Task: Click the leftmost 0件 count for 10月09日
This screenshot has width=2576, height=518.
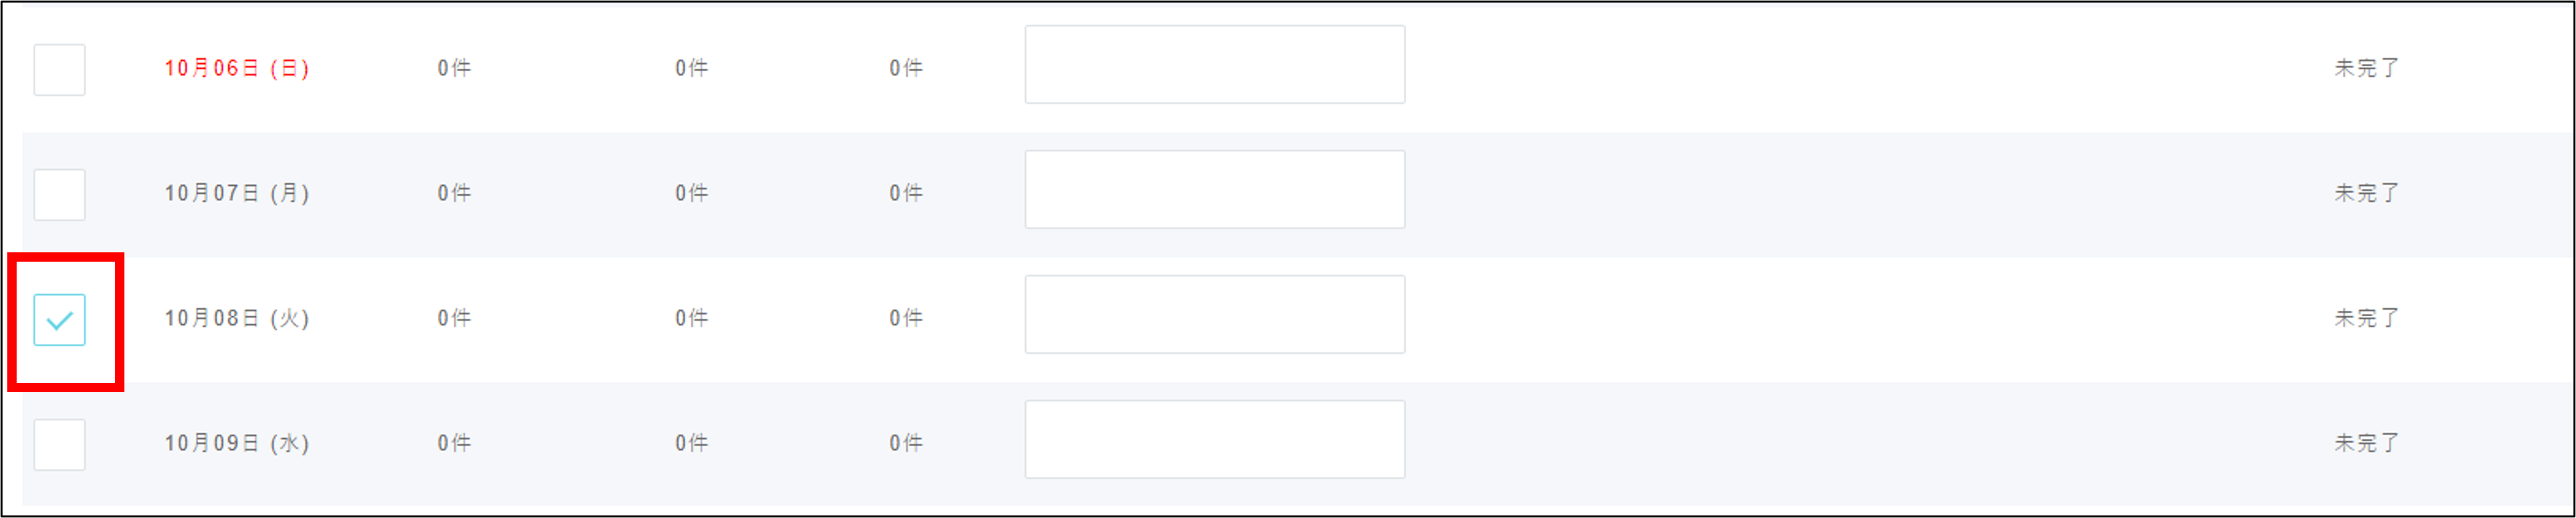Action: pos(454,443)
